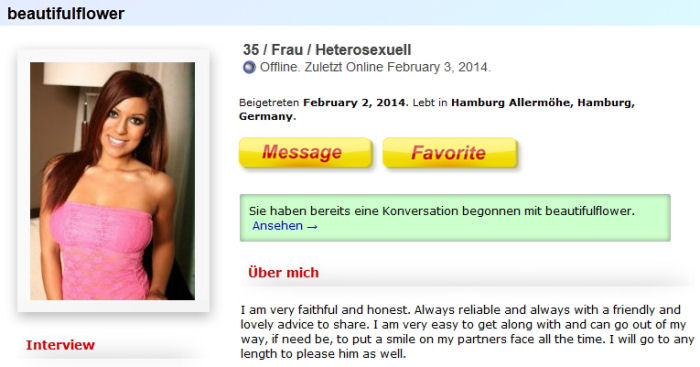Viewport: 700px width, 367px height.
Task: Click the about-me paragraph starting 'I am very faithful'
Action: click(467, 331)
